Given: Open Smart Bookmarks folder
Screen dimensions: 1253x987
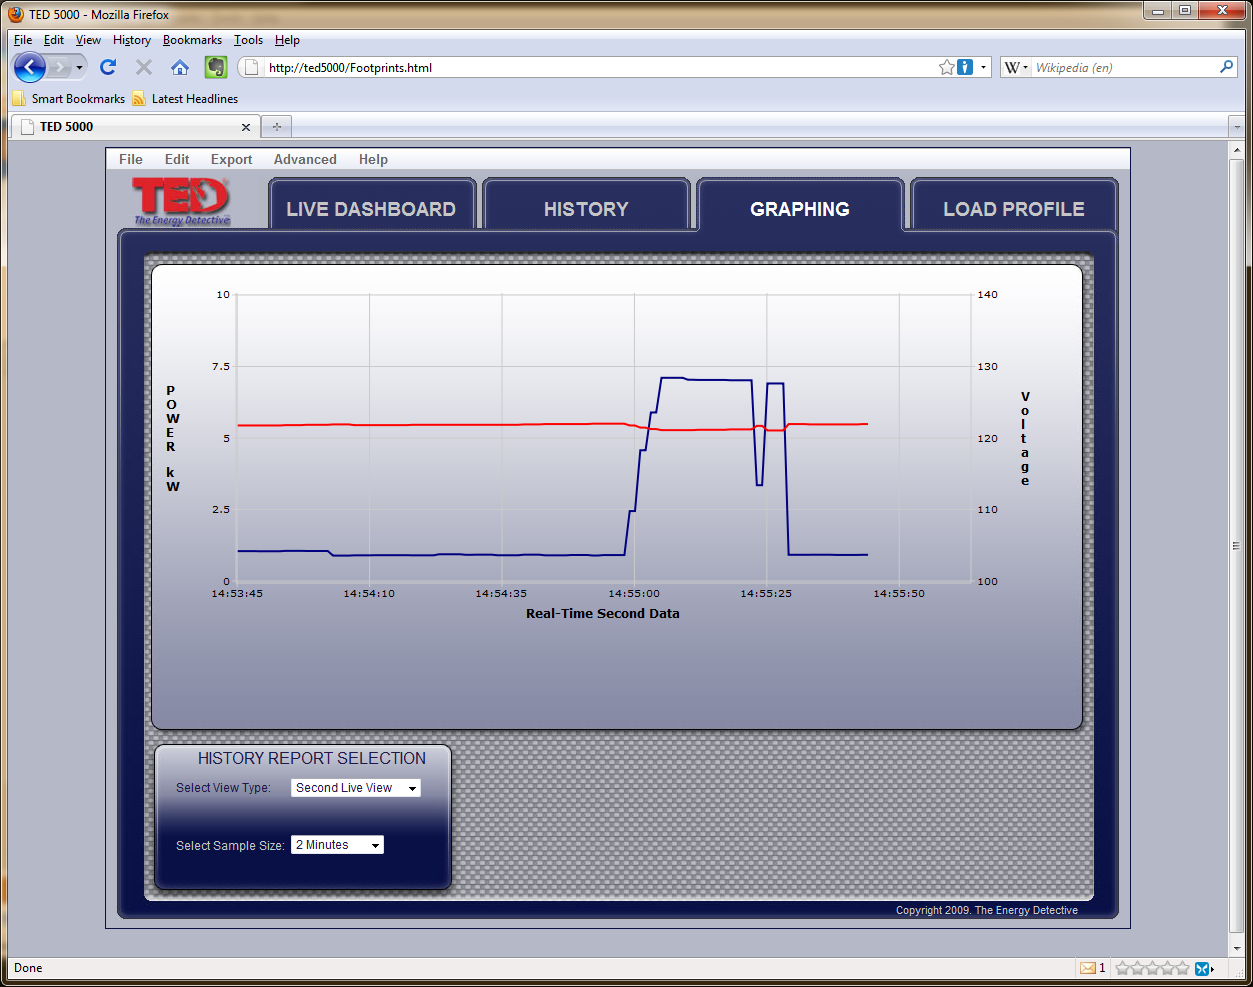Looking at the screenshot, I should (x=69, y=99).
